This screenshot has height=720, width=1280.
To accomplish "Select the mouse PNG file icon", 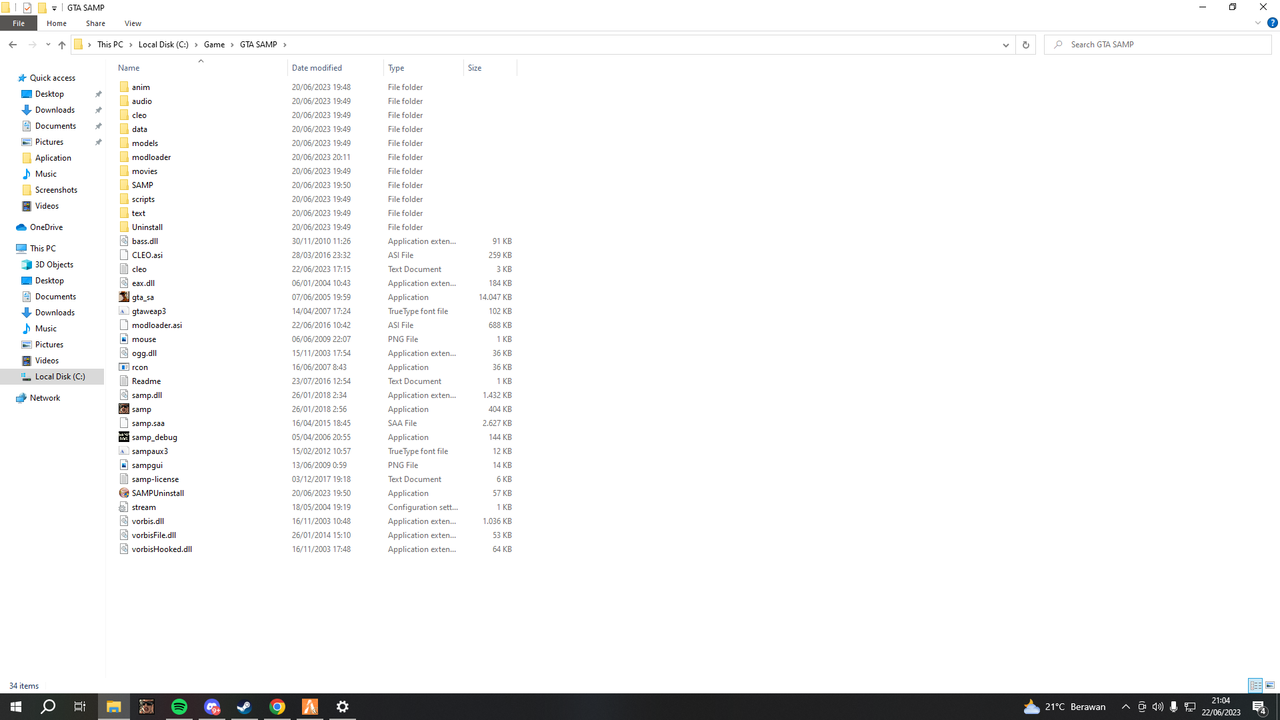I will coord(124,339).
